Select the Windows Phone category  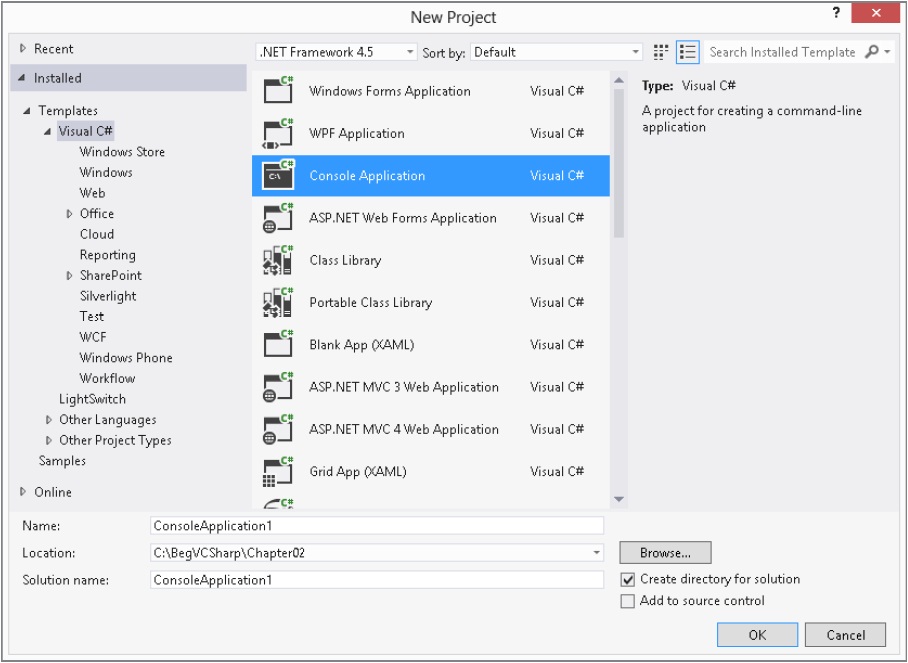coord(126,358)
